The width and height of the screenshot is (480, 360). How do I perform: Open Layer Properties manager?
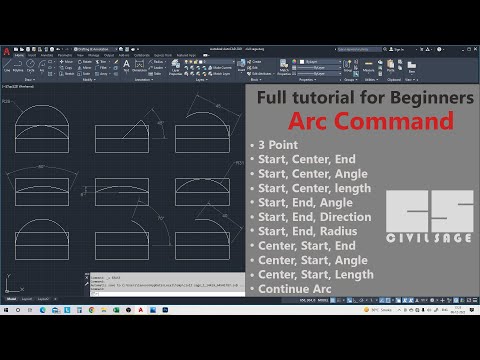click(x=175, y=67)
